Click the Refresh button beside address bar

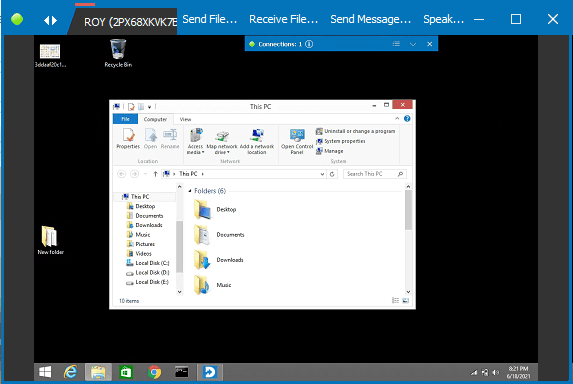tap(332, 174)
